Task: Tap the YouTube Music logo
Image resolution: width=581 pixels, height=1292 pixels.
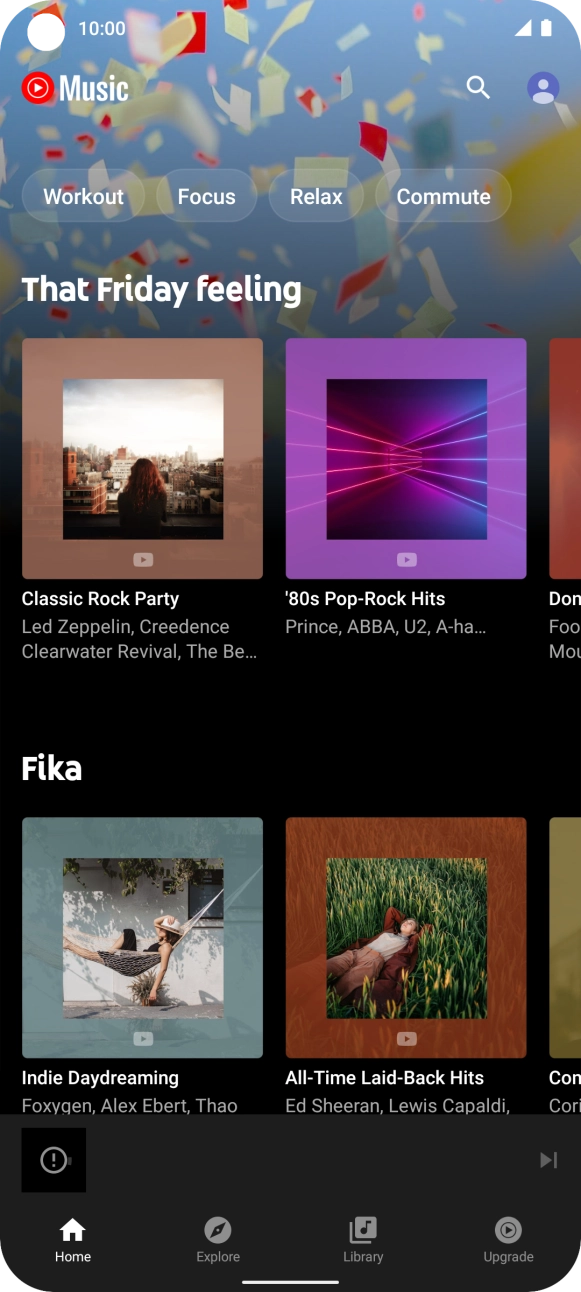Action: [75, 89]
